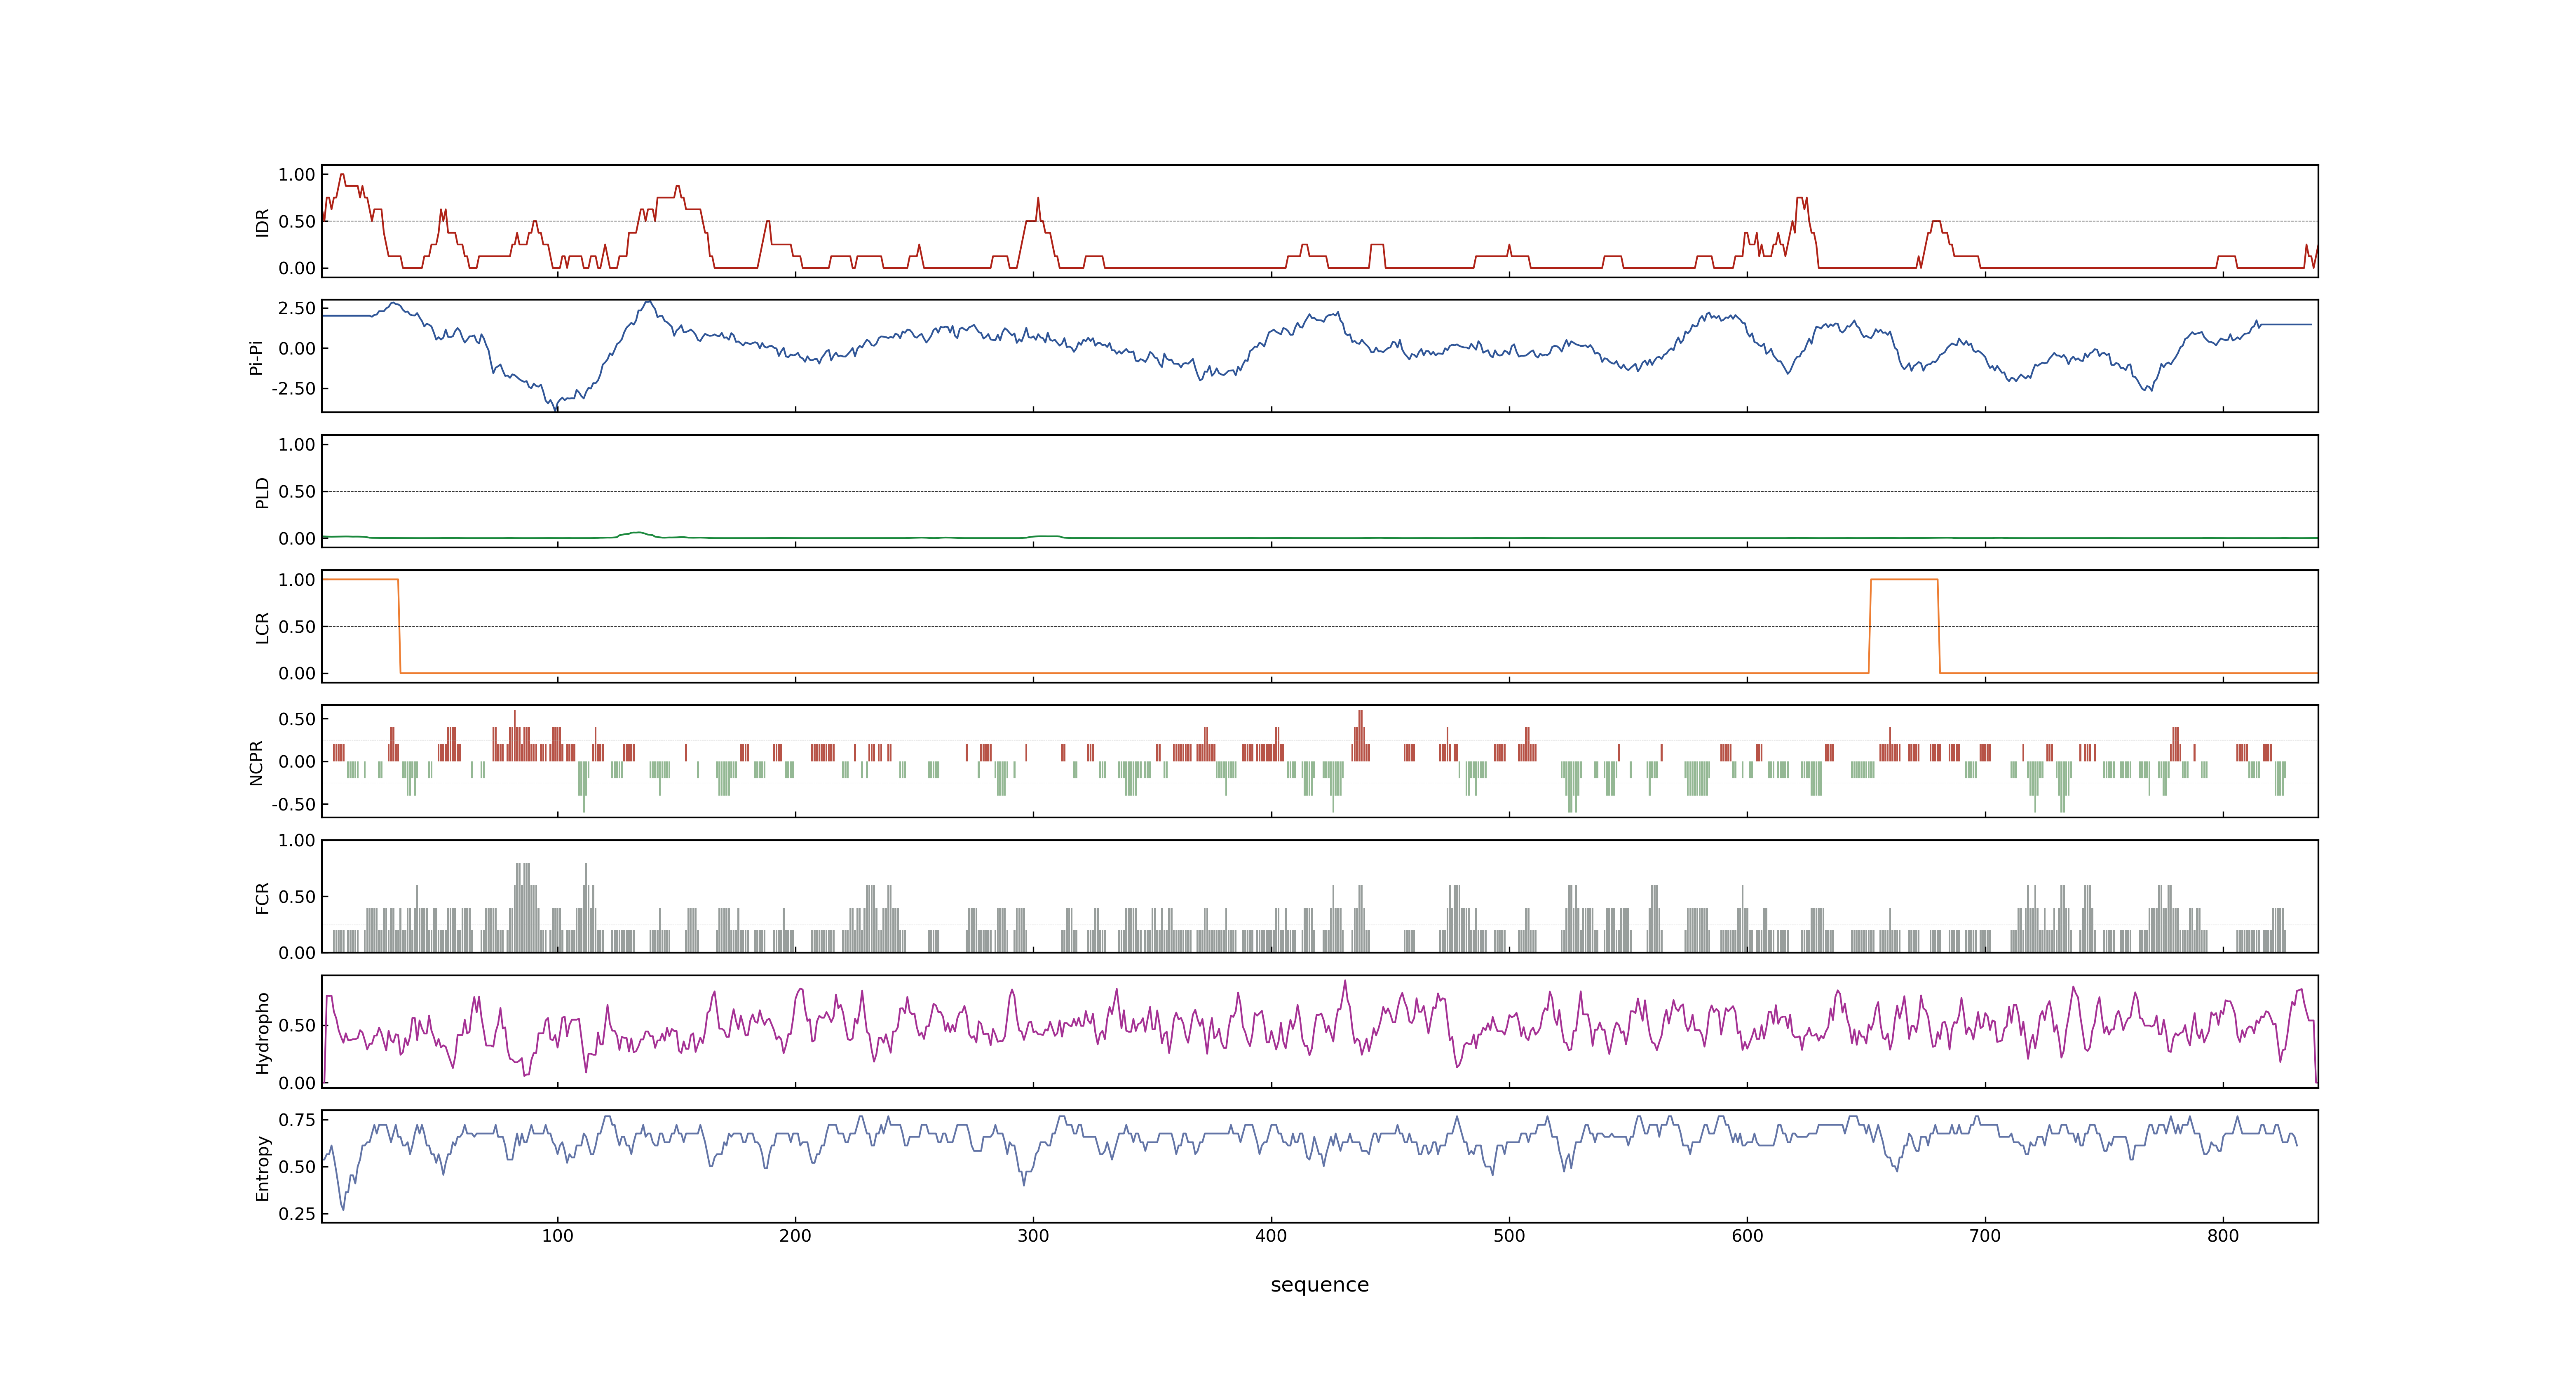Image resolution: width=2576 pixels, height=1374 pixels.
Task: Click the orange LCR plateau near position 660
Action: pos(1904,580)
